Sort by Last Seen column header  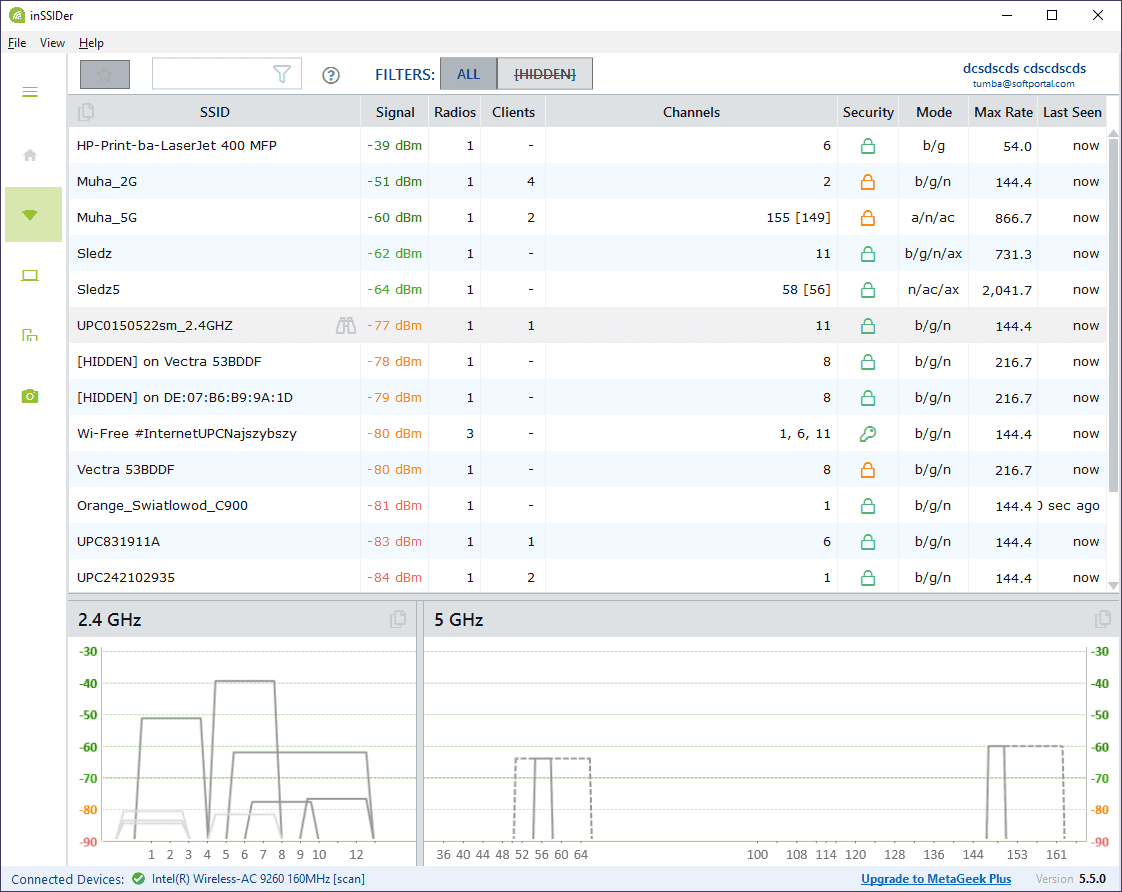click(x=1072, y=112)
